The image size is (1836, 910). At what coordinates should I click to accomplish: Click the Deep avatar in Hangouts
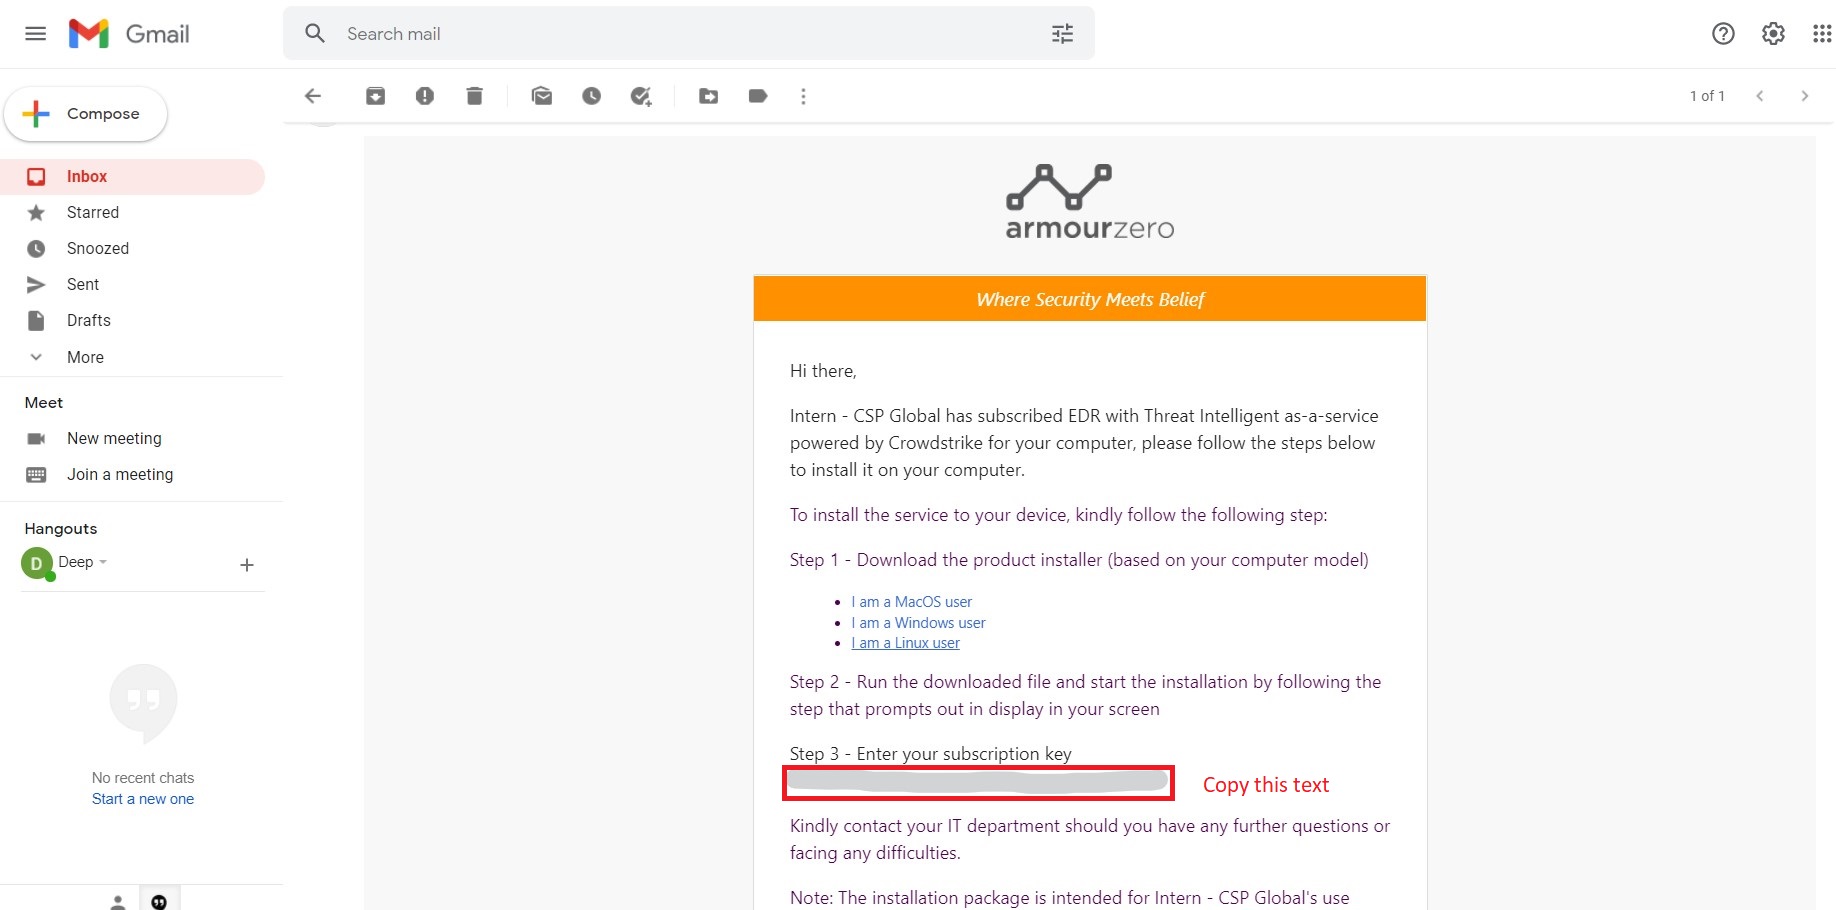coord(37,564)
